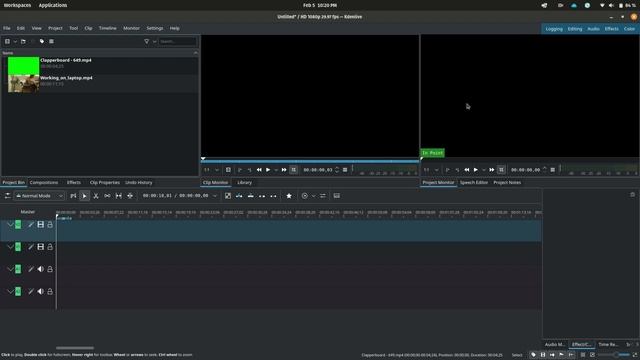Switch to the Color layout
This screenshot has height=360, width=640.
629,29
